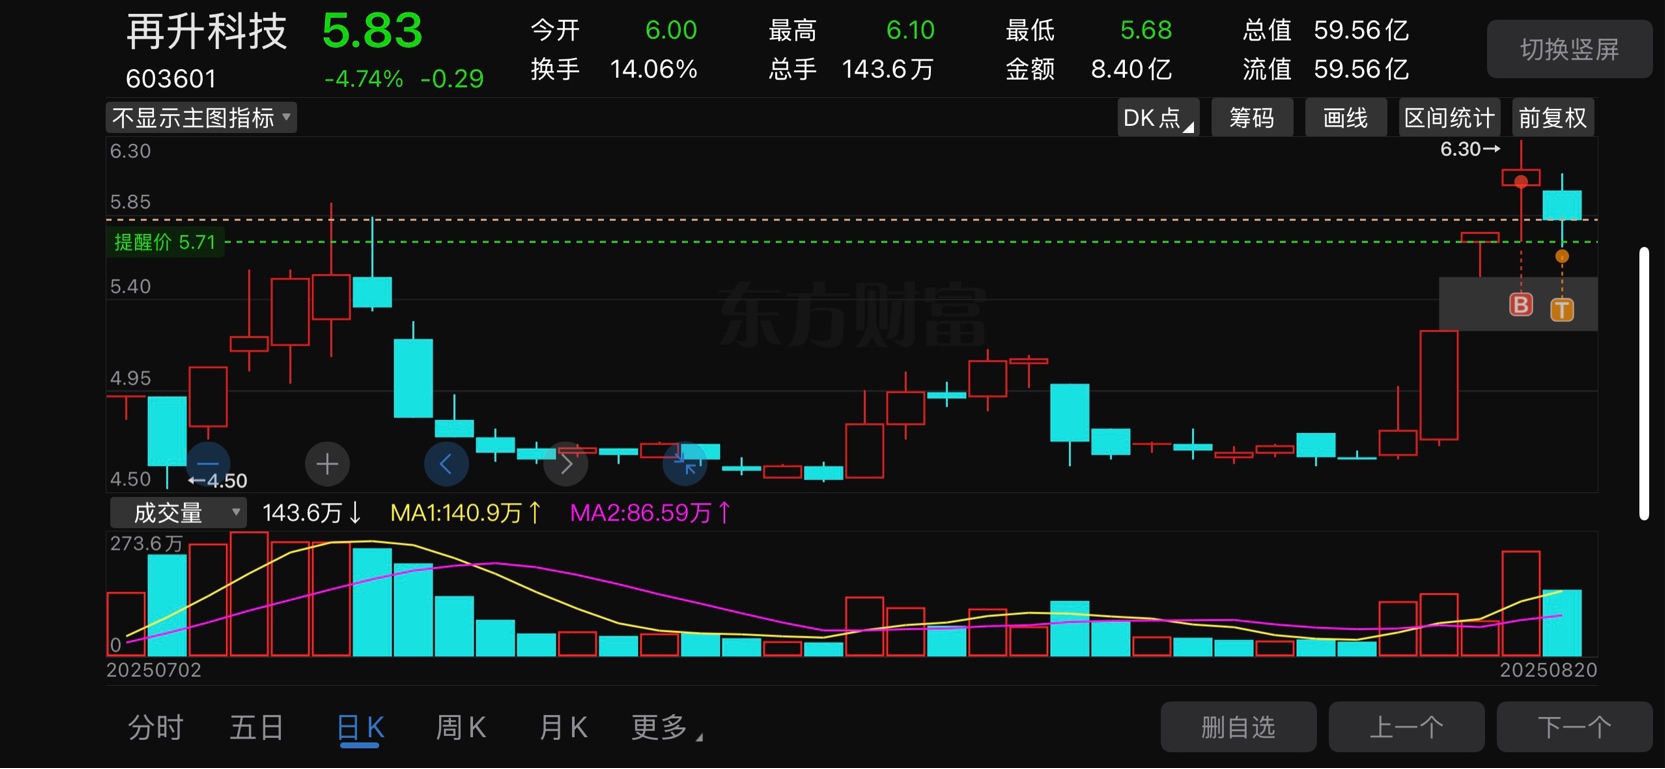Open 成交量 sub-chart dropdown
1665x769 pixels.
tap(178, 513)
